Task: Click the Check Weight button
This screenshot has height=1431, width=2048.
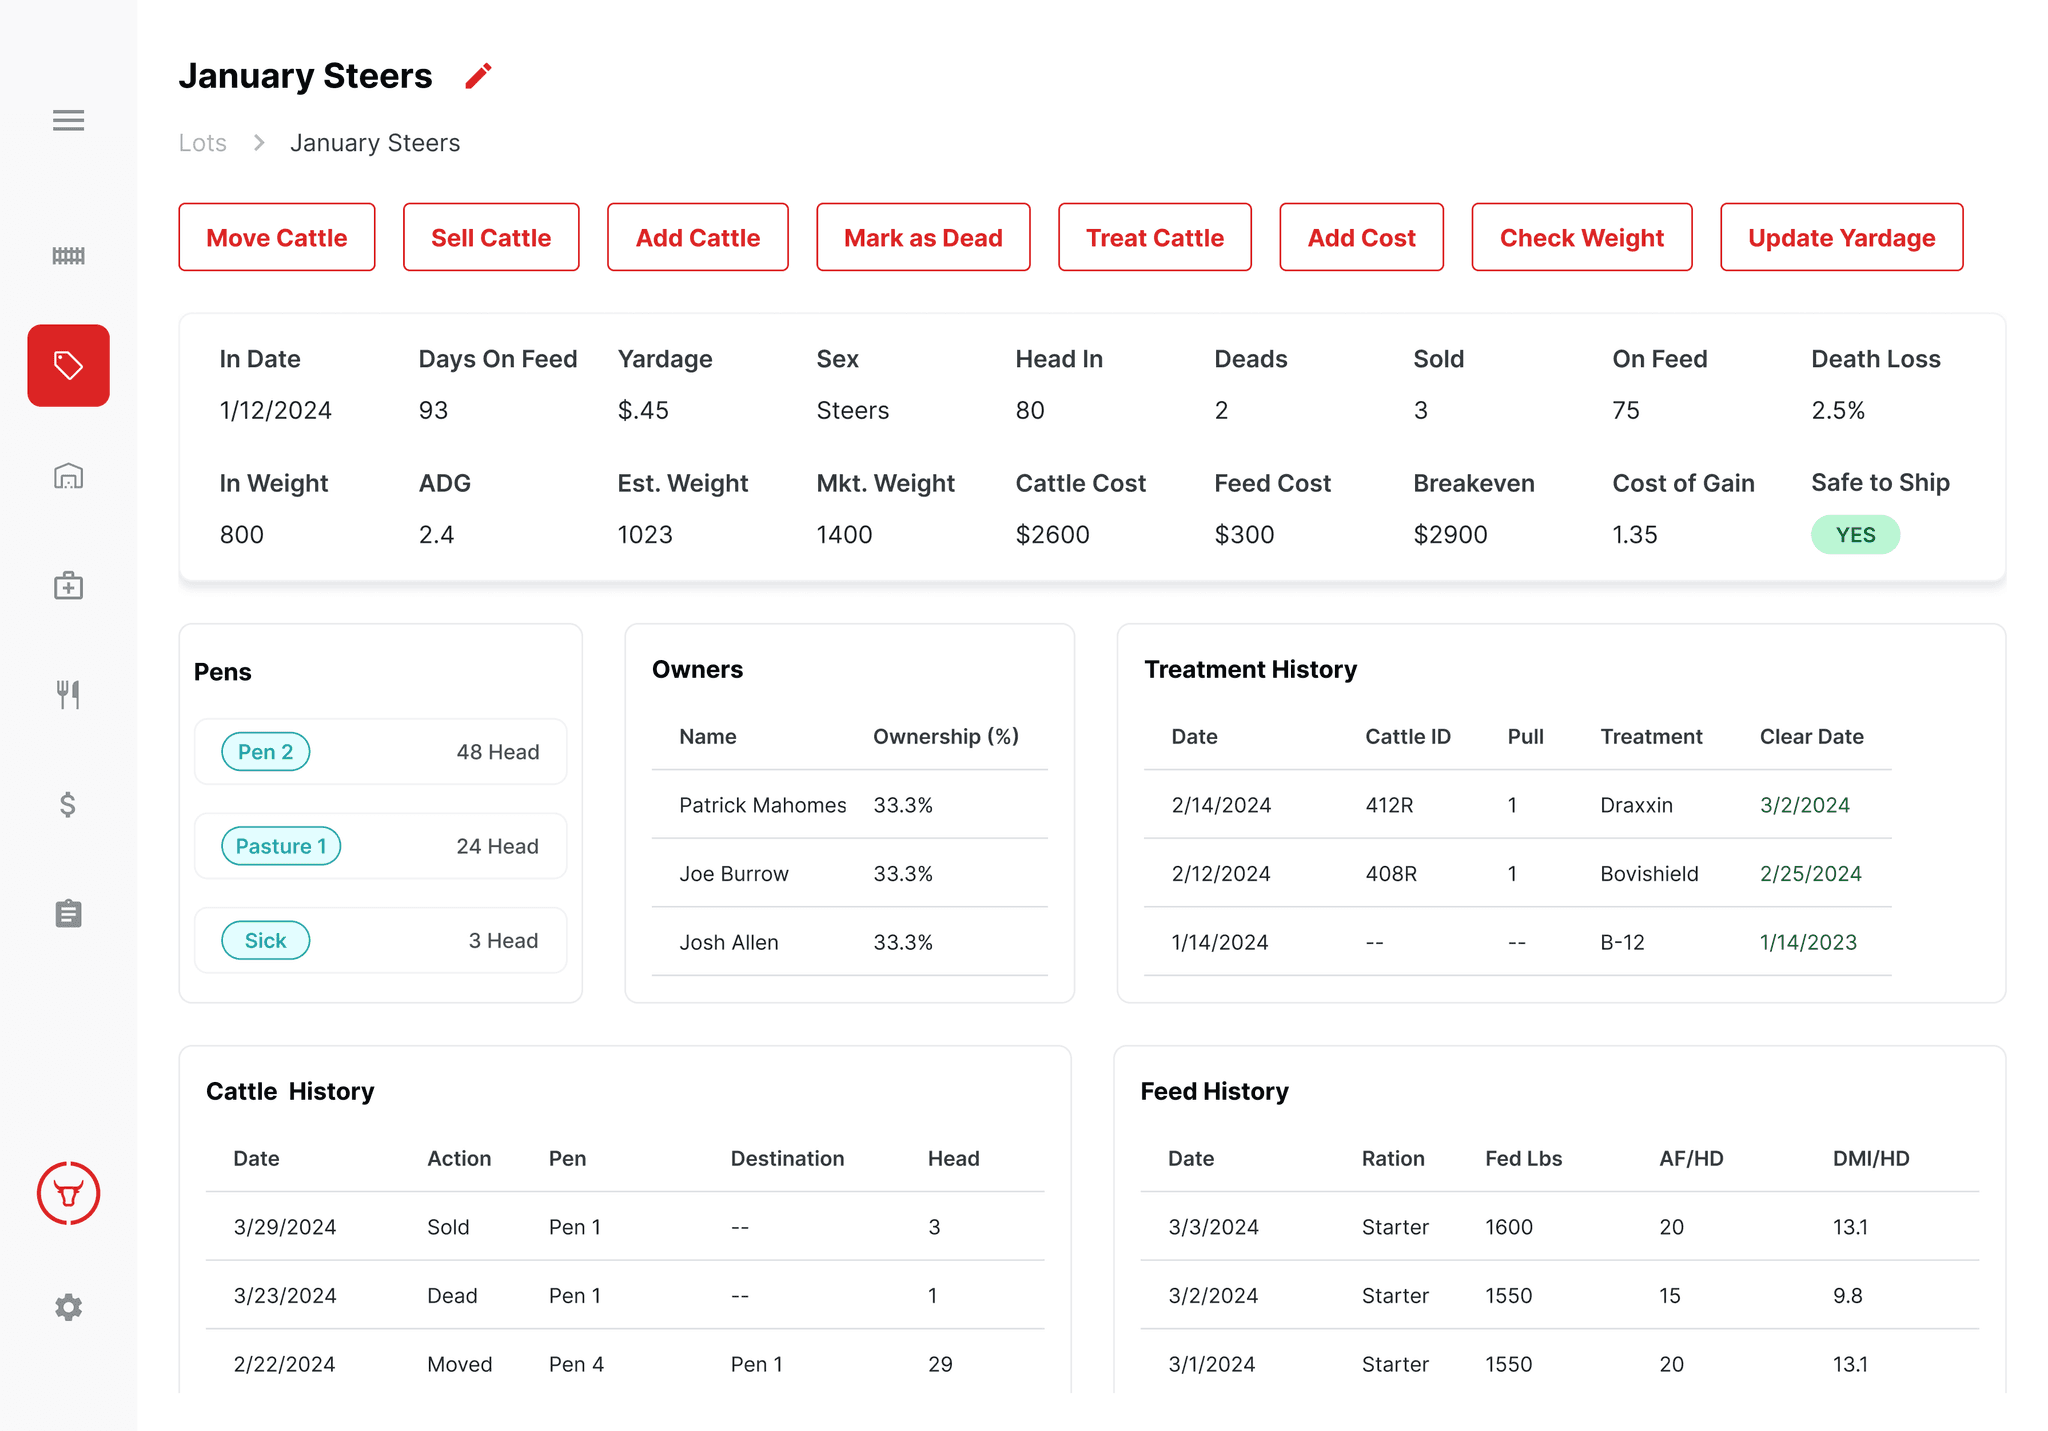Action: [x=1581, y=237]
